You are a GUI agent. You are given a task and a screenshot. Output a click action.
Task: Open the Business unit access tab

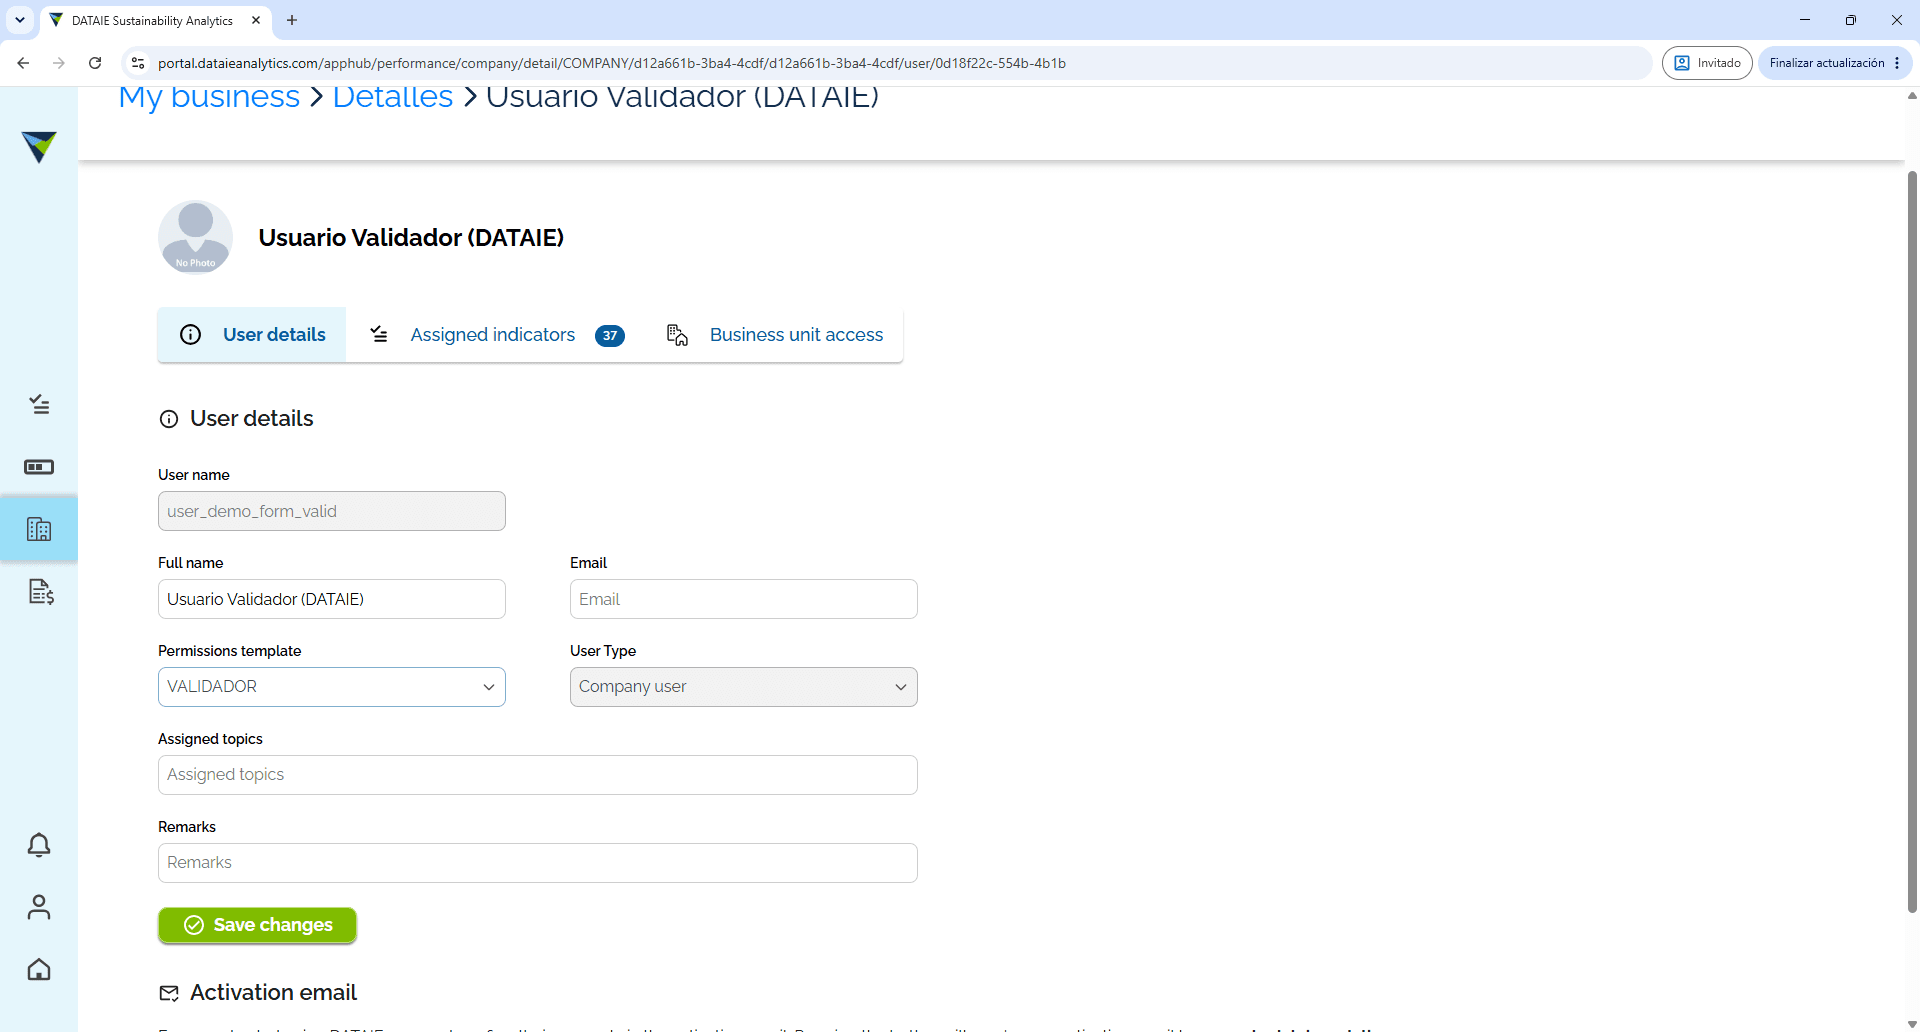[x=775, y=335]
